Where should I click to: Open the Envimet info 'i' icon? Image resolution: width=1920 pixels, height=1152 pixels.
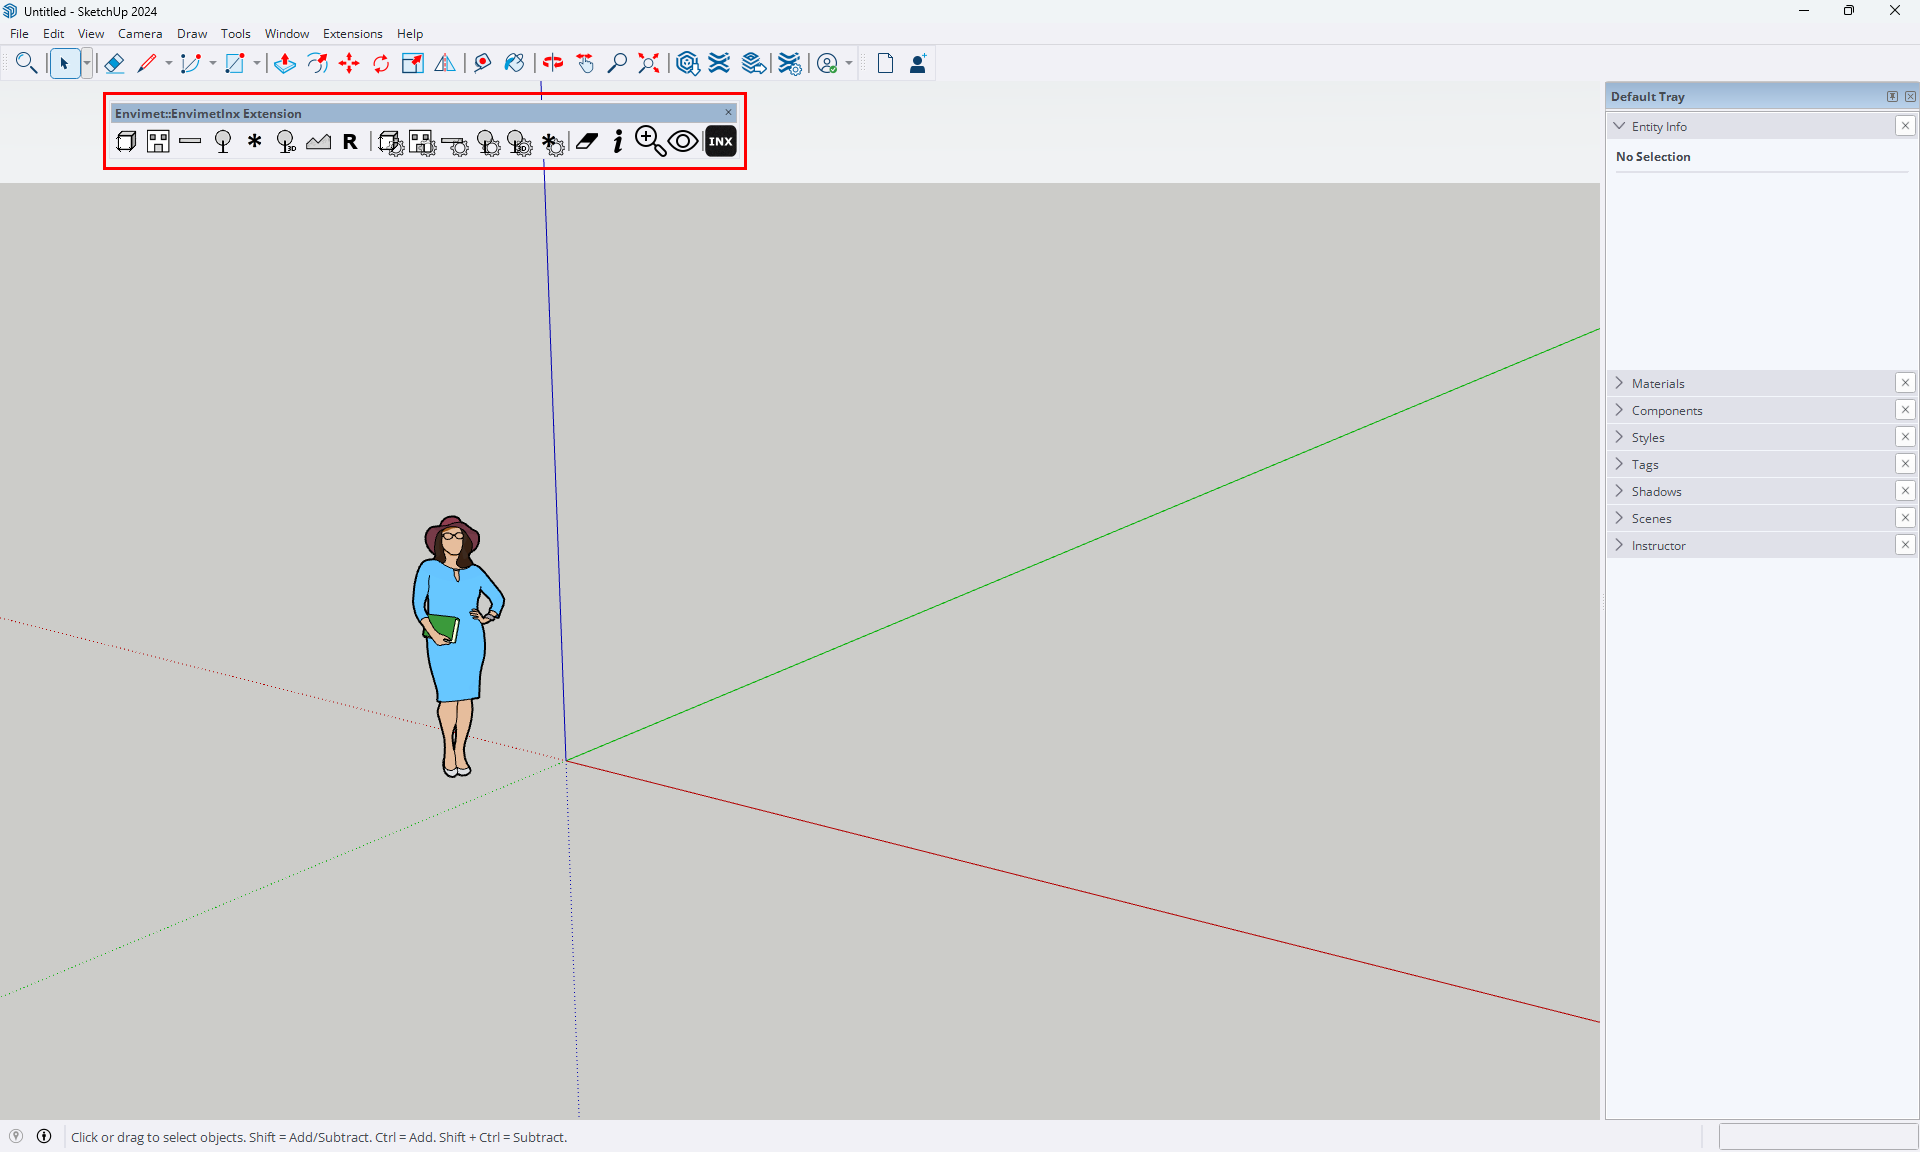point(618,142)
